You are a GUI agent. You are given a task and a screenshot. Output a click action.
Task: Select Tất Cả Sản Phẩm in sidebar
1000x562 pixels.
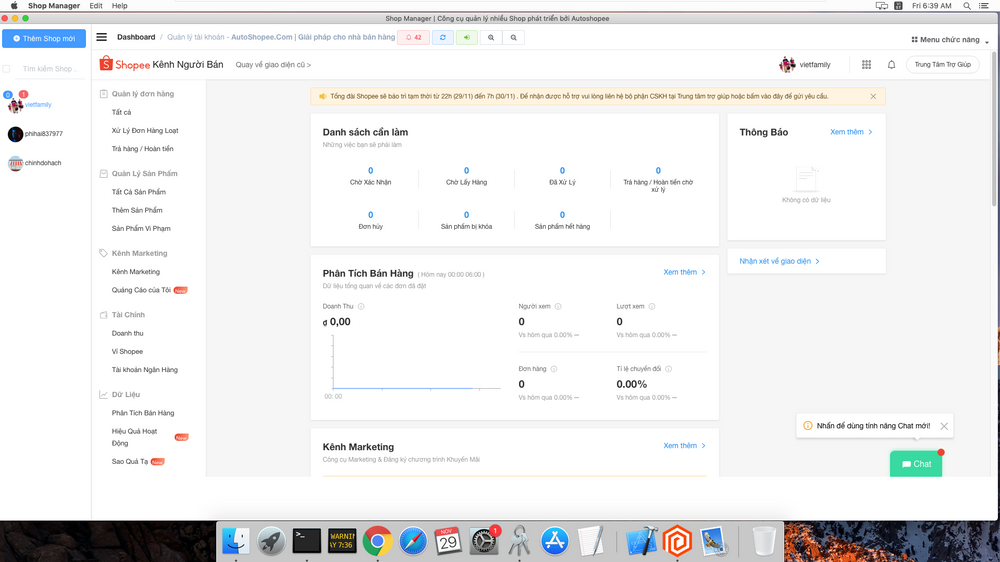[139, 192]
